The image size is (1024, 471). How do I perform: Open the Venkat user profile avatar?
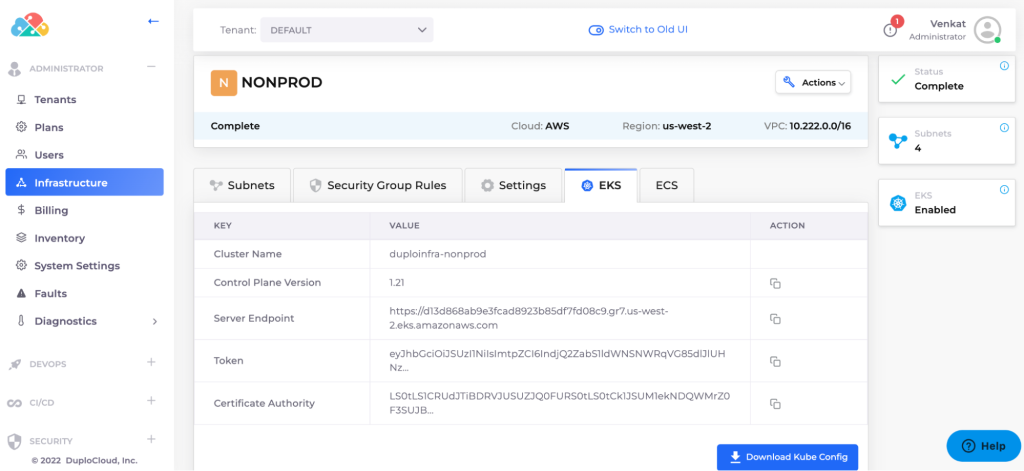coord(987,30)
